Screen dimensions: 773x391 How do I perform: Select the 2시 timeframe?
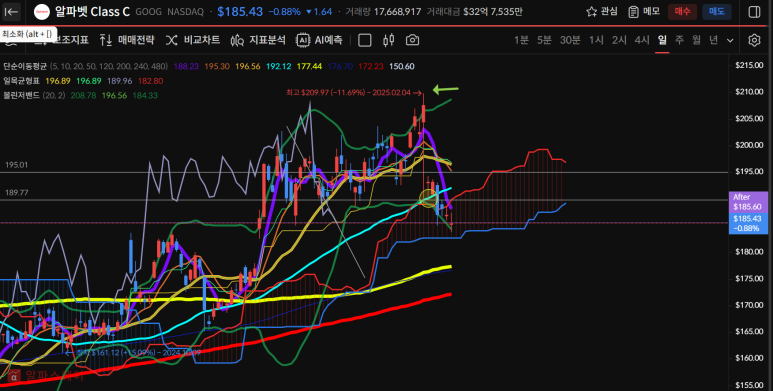[x=619, y=40]
